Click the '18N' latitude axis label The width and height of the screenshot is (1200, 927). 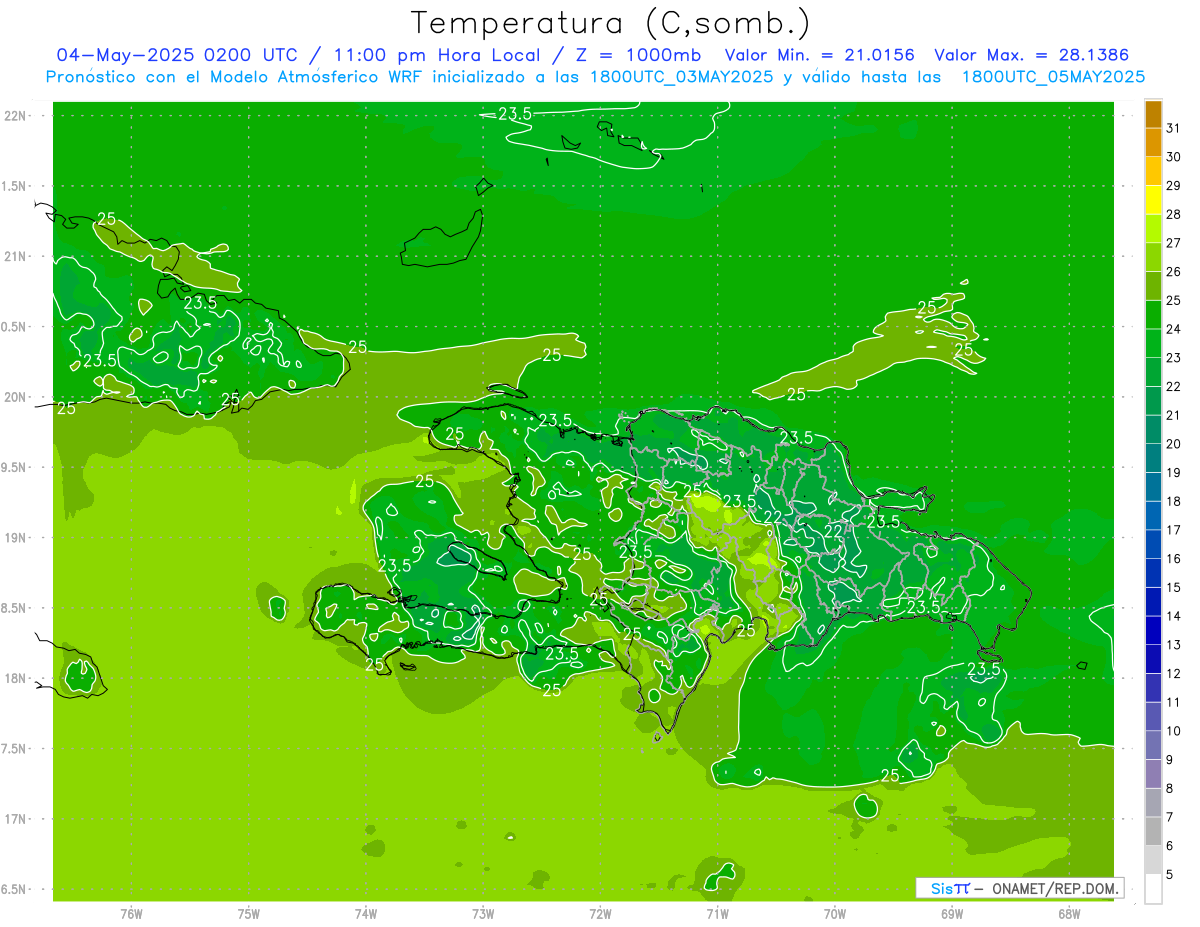pyautogui.click(x=14, y=678)
